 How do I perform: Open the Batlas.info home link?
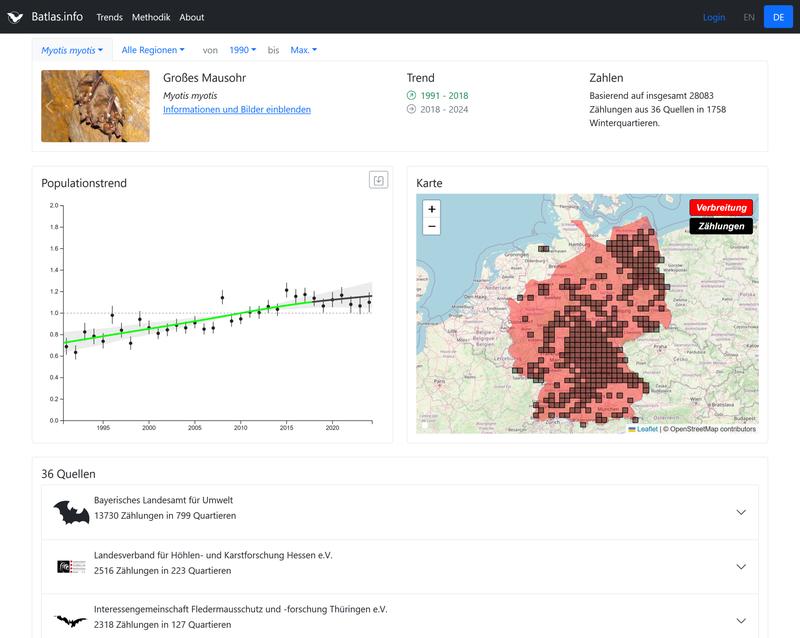click(57, 17)
